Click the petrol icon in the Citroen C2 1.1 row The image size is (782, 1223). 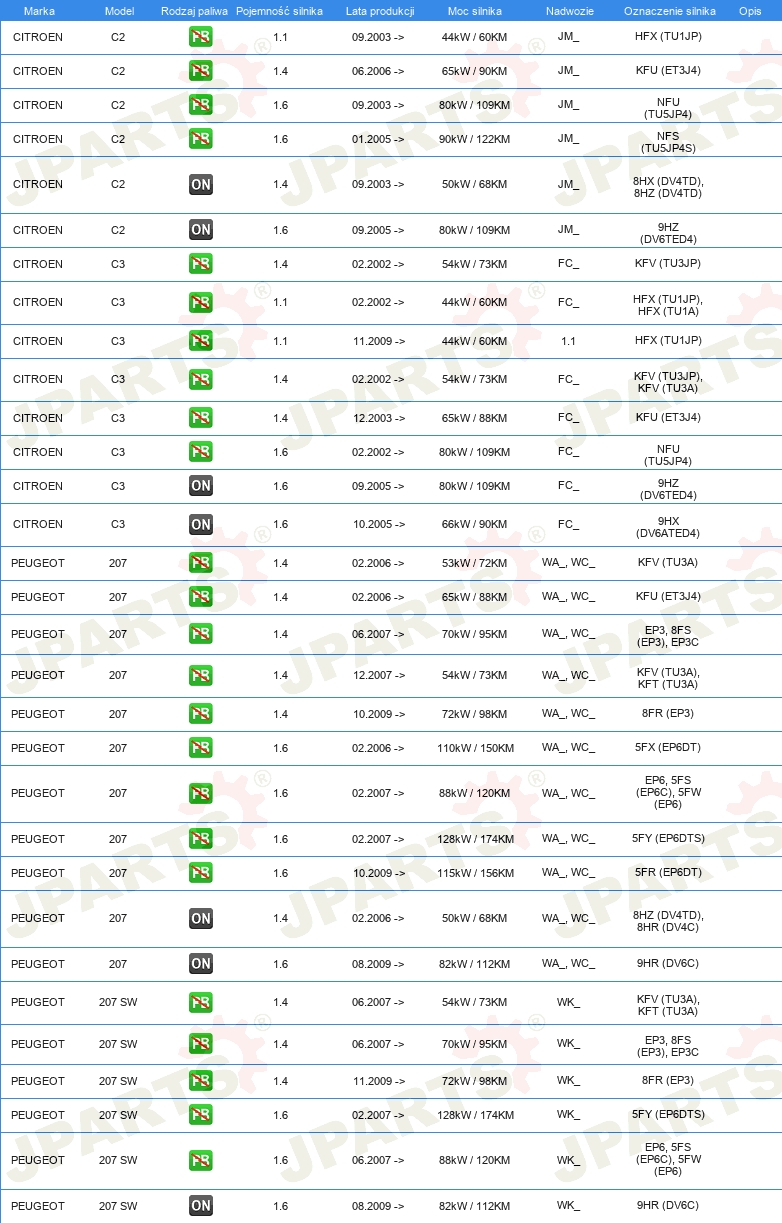(x=201, y=38)
